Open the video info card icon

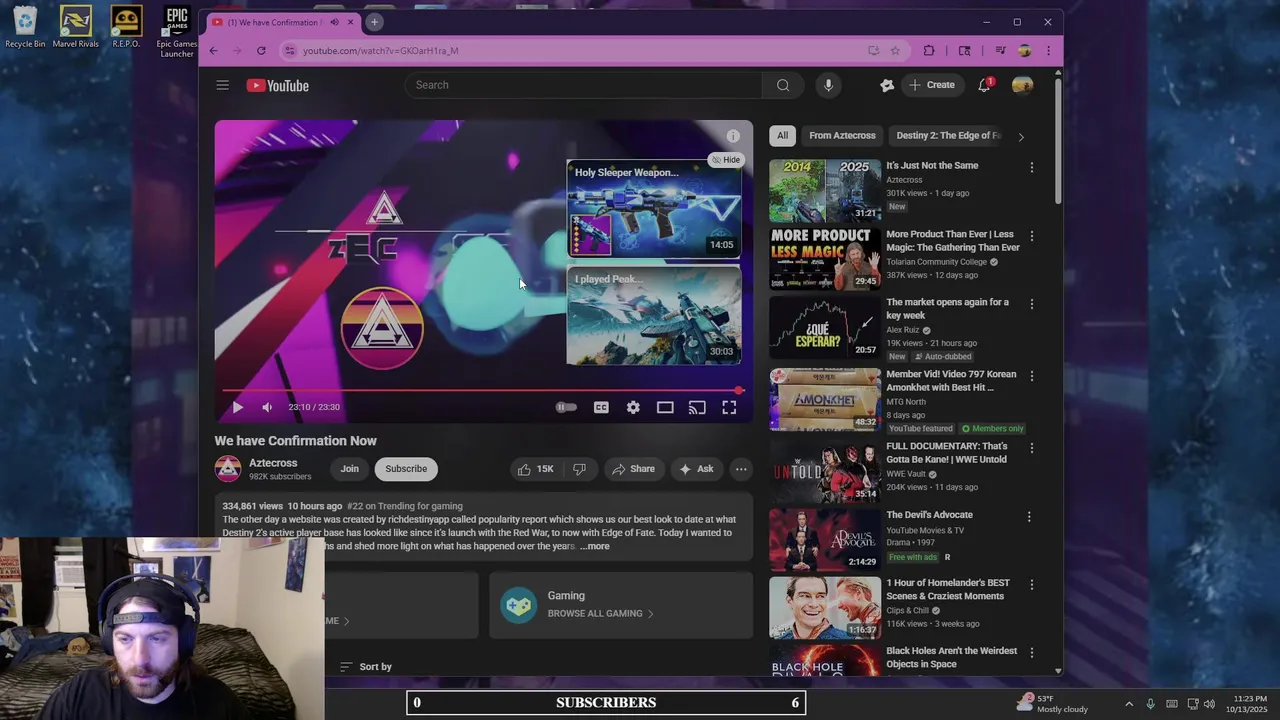tap(733, 136)
